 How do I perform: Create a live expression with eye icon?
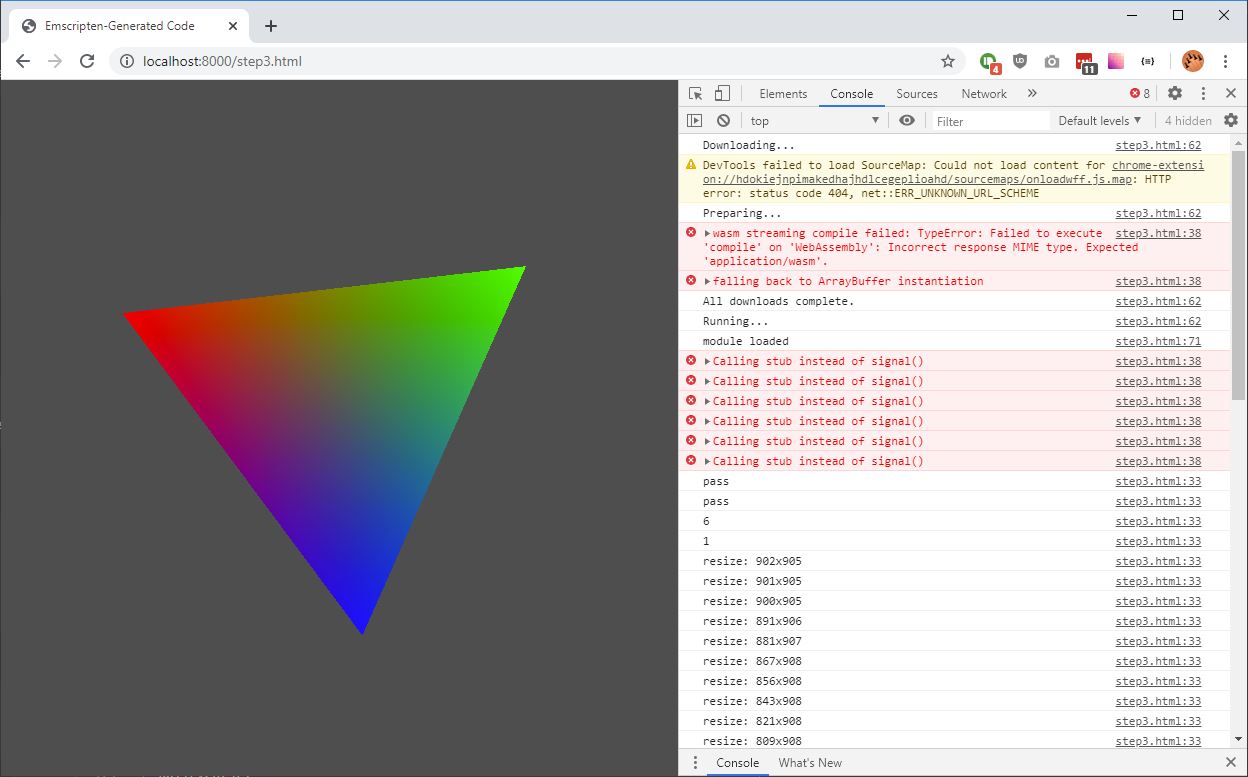click(907, 120)
